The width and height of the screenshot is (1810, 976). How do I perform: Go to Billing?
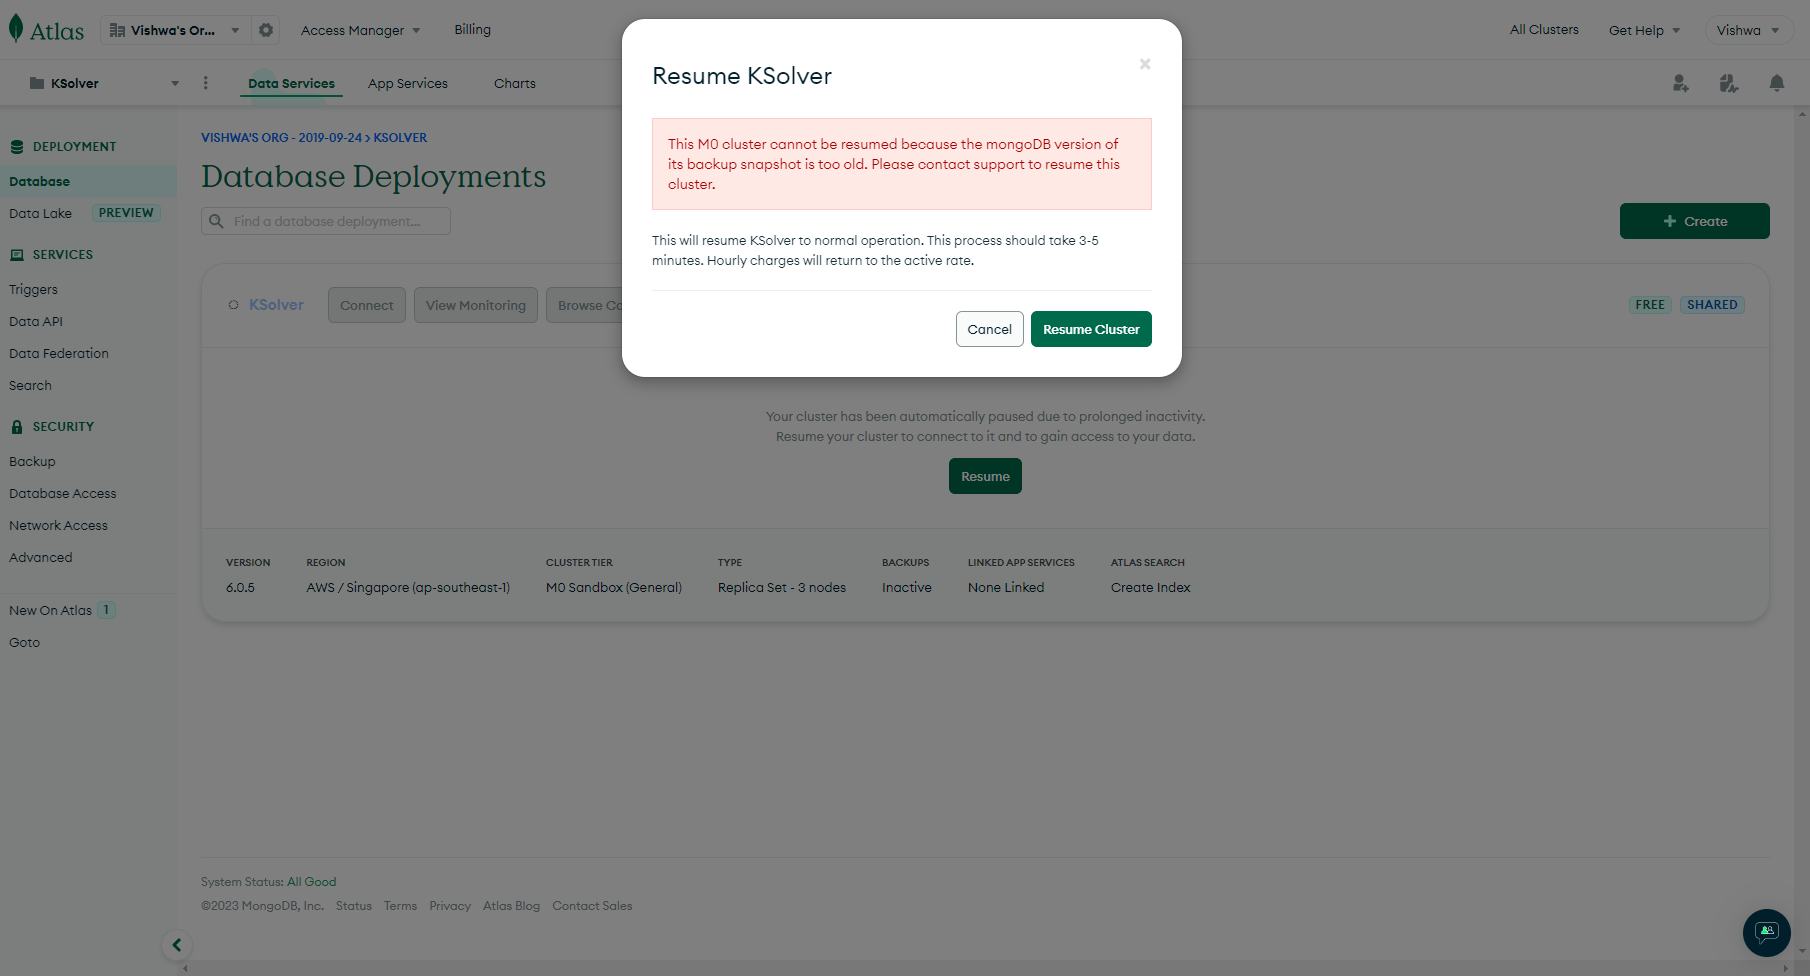pyautogui.click(x=473, y=29)
